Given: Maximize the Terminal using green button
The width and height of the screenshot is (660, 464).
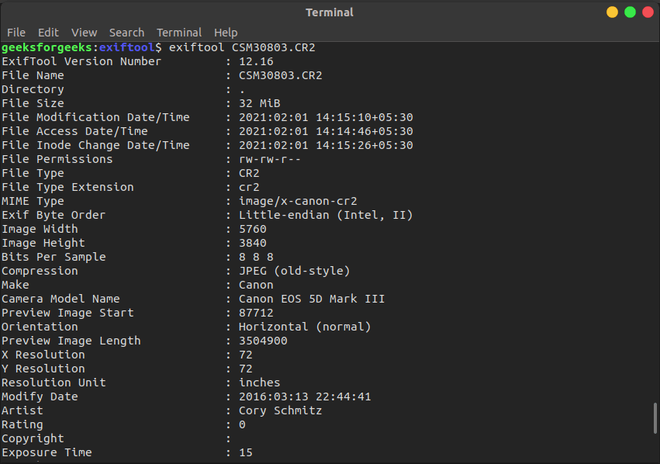Looking at the screenshot, I should click(x=630, y=12).
